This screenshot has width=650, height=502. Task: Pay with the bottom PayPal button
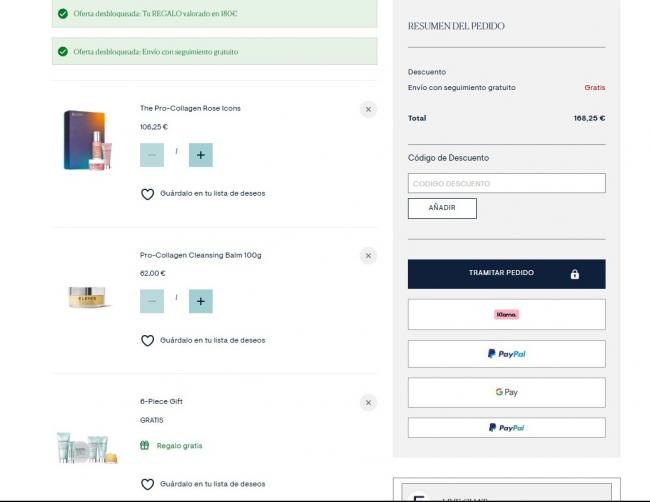(507, 427)
